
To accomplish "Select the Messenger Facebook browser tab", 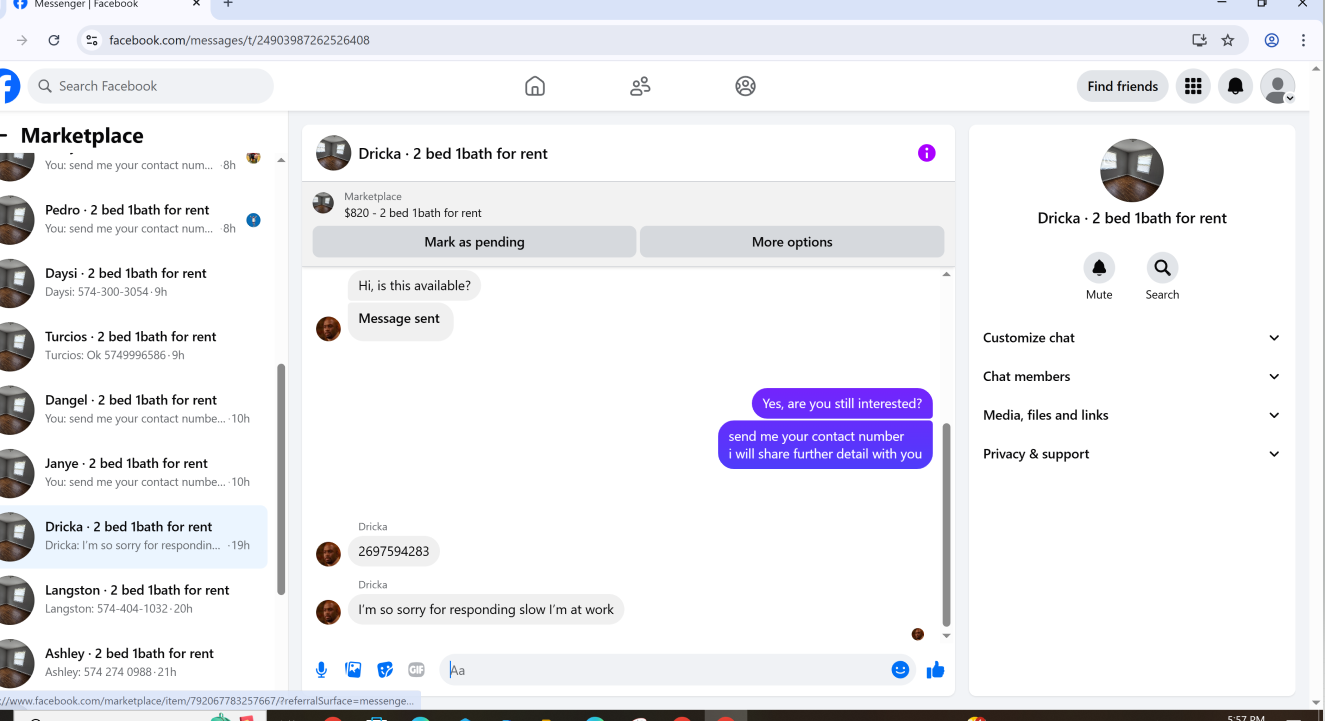I will 105,5.
